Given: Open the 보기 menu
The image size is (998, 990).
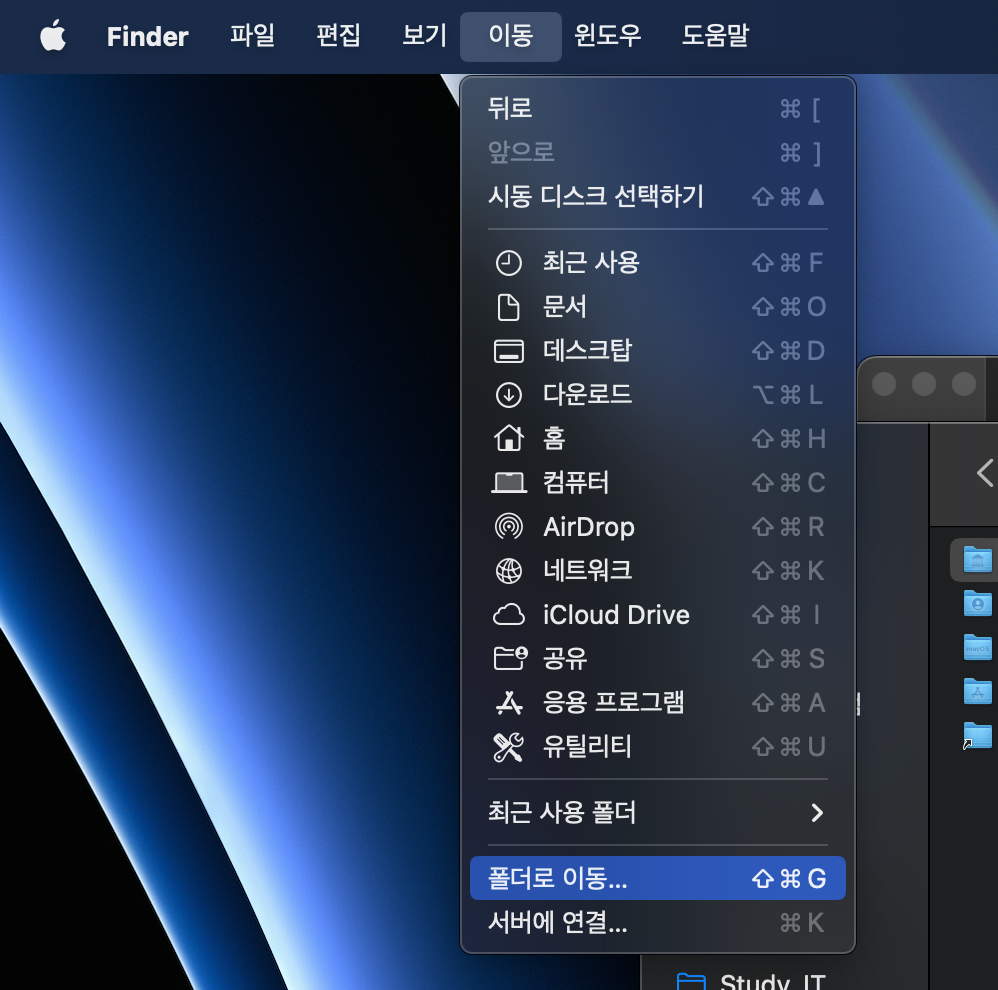Looking at the screenshot, I should point(425,36).
